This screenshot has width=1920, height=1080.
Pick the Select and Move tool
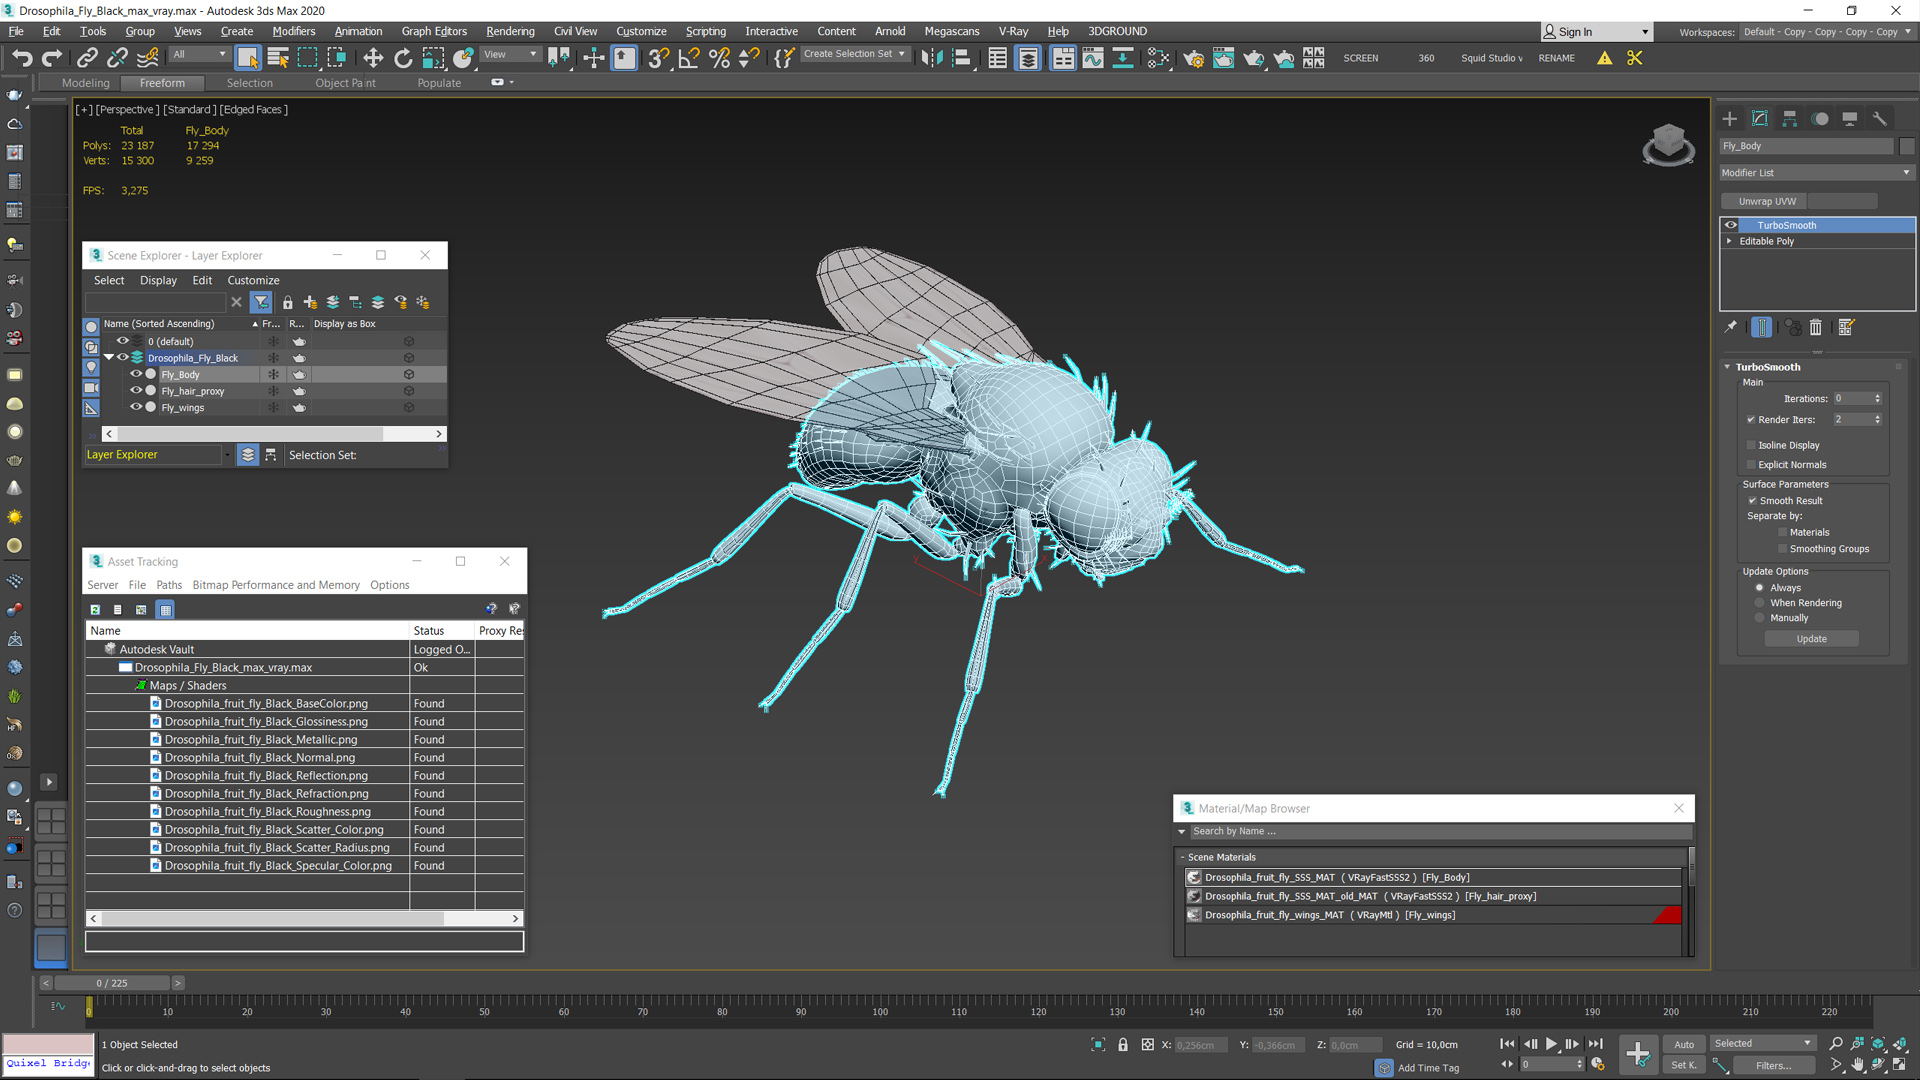tap(373, 58)
